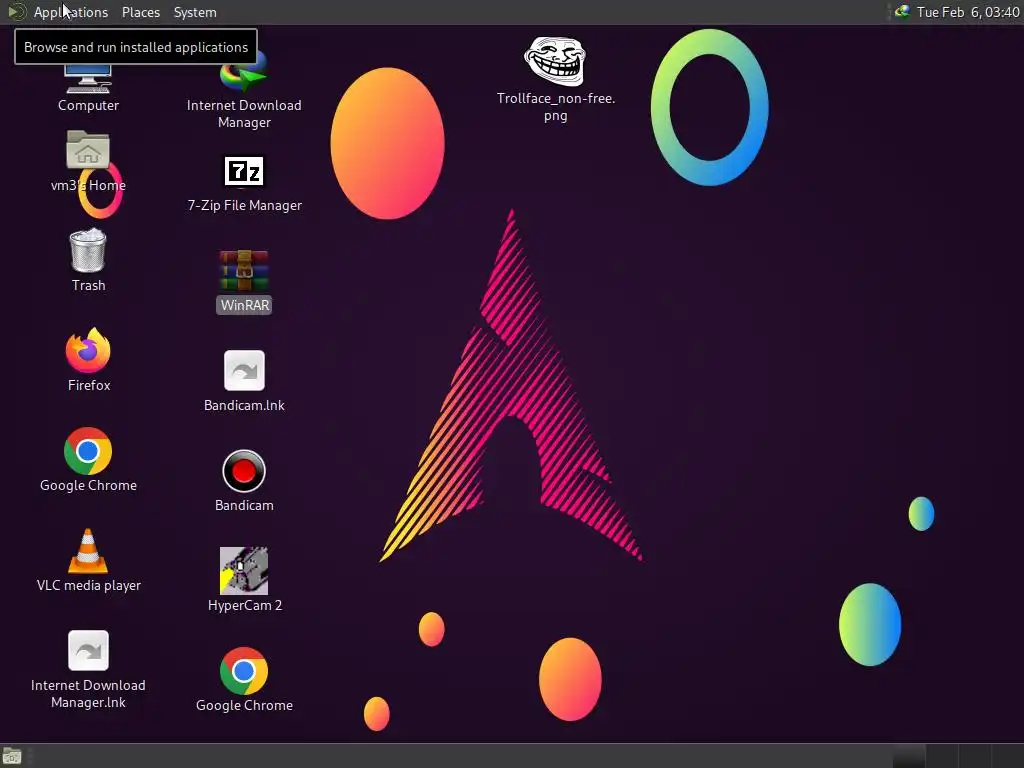Click the clock showing Tue Feb 6

(968, 12)
